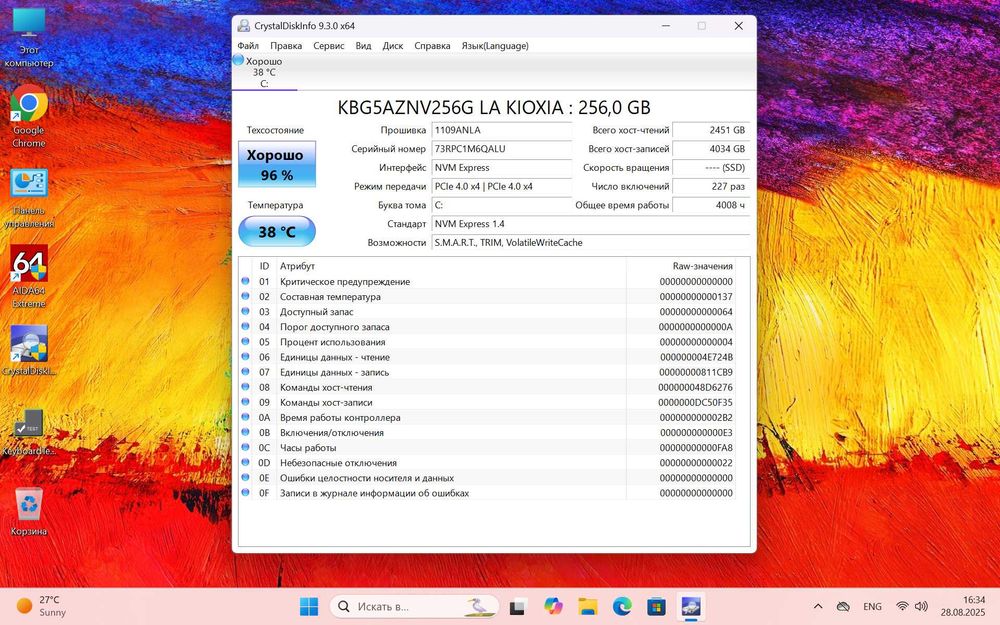
Task: Select row 0B Включения/отключения
Action: (x=487, y=432)
